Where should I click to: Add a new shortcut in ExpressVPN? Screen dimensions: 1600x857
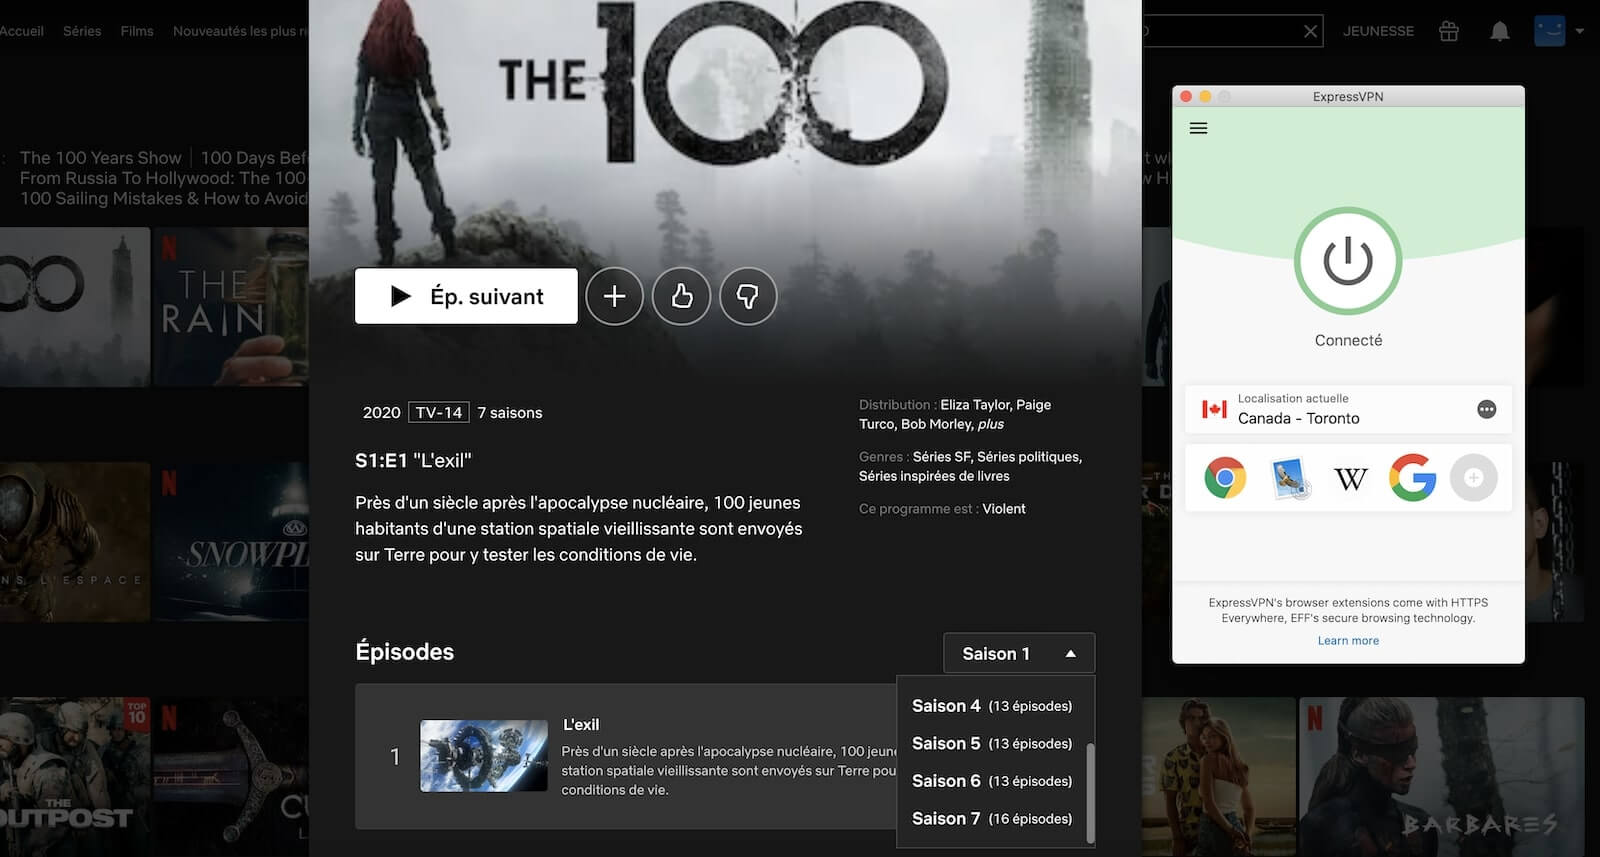1474,478
